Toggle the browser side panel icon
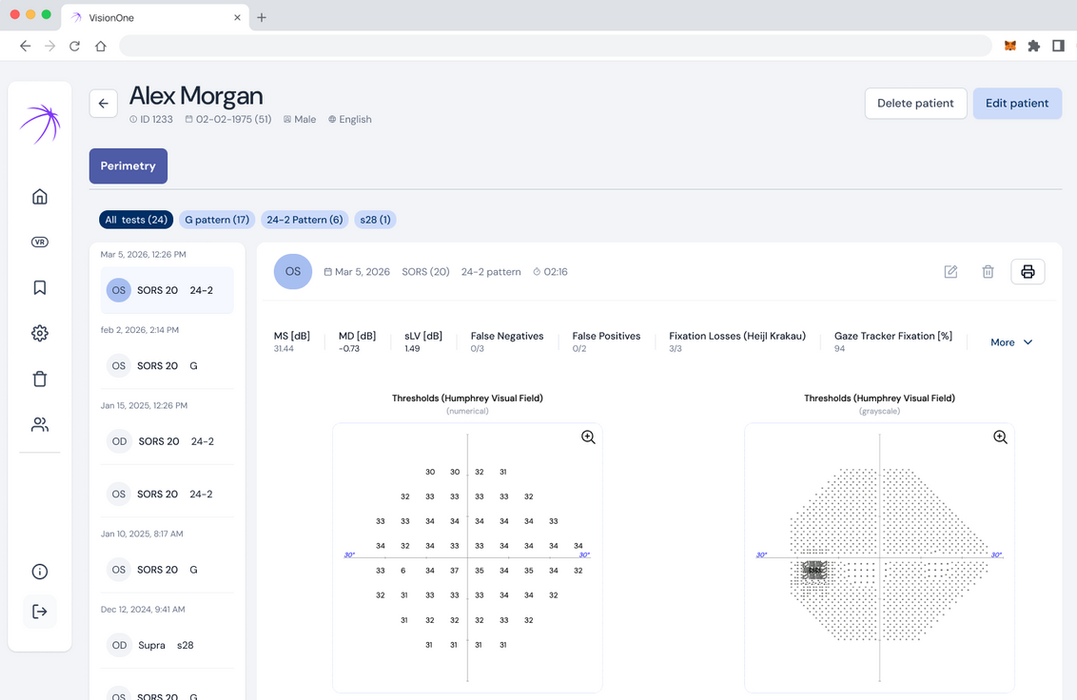1077x700 pixels. pos(1058,46)
